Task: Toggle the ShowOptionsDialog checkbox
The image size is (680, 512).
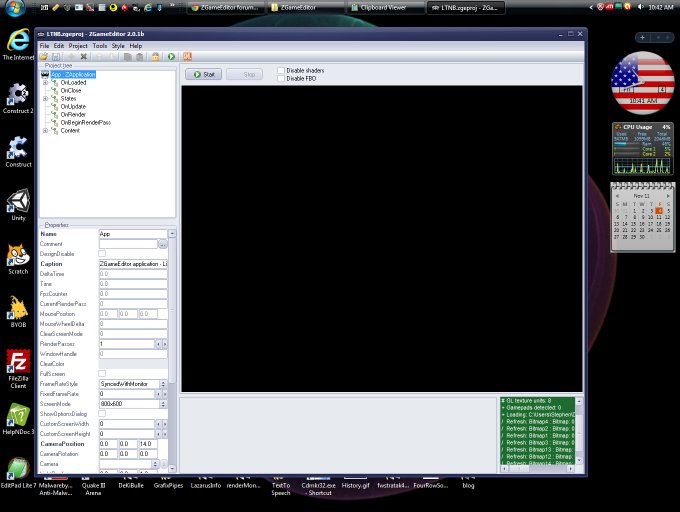Action: coord(102,414)
